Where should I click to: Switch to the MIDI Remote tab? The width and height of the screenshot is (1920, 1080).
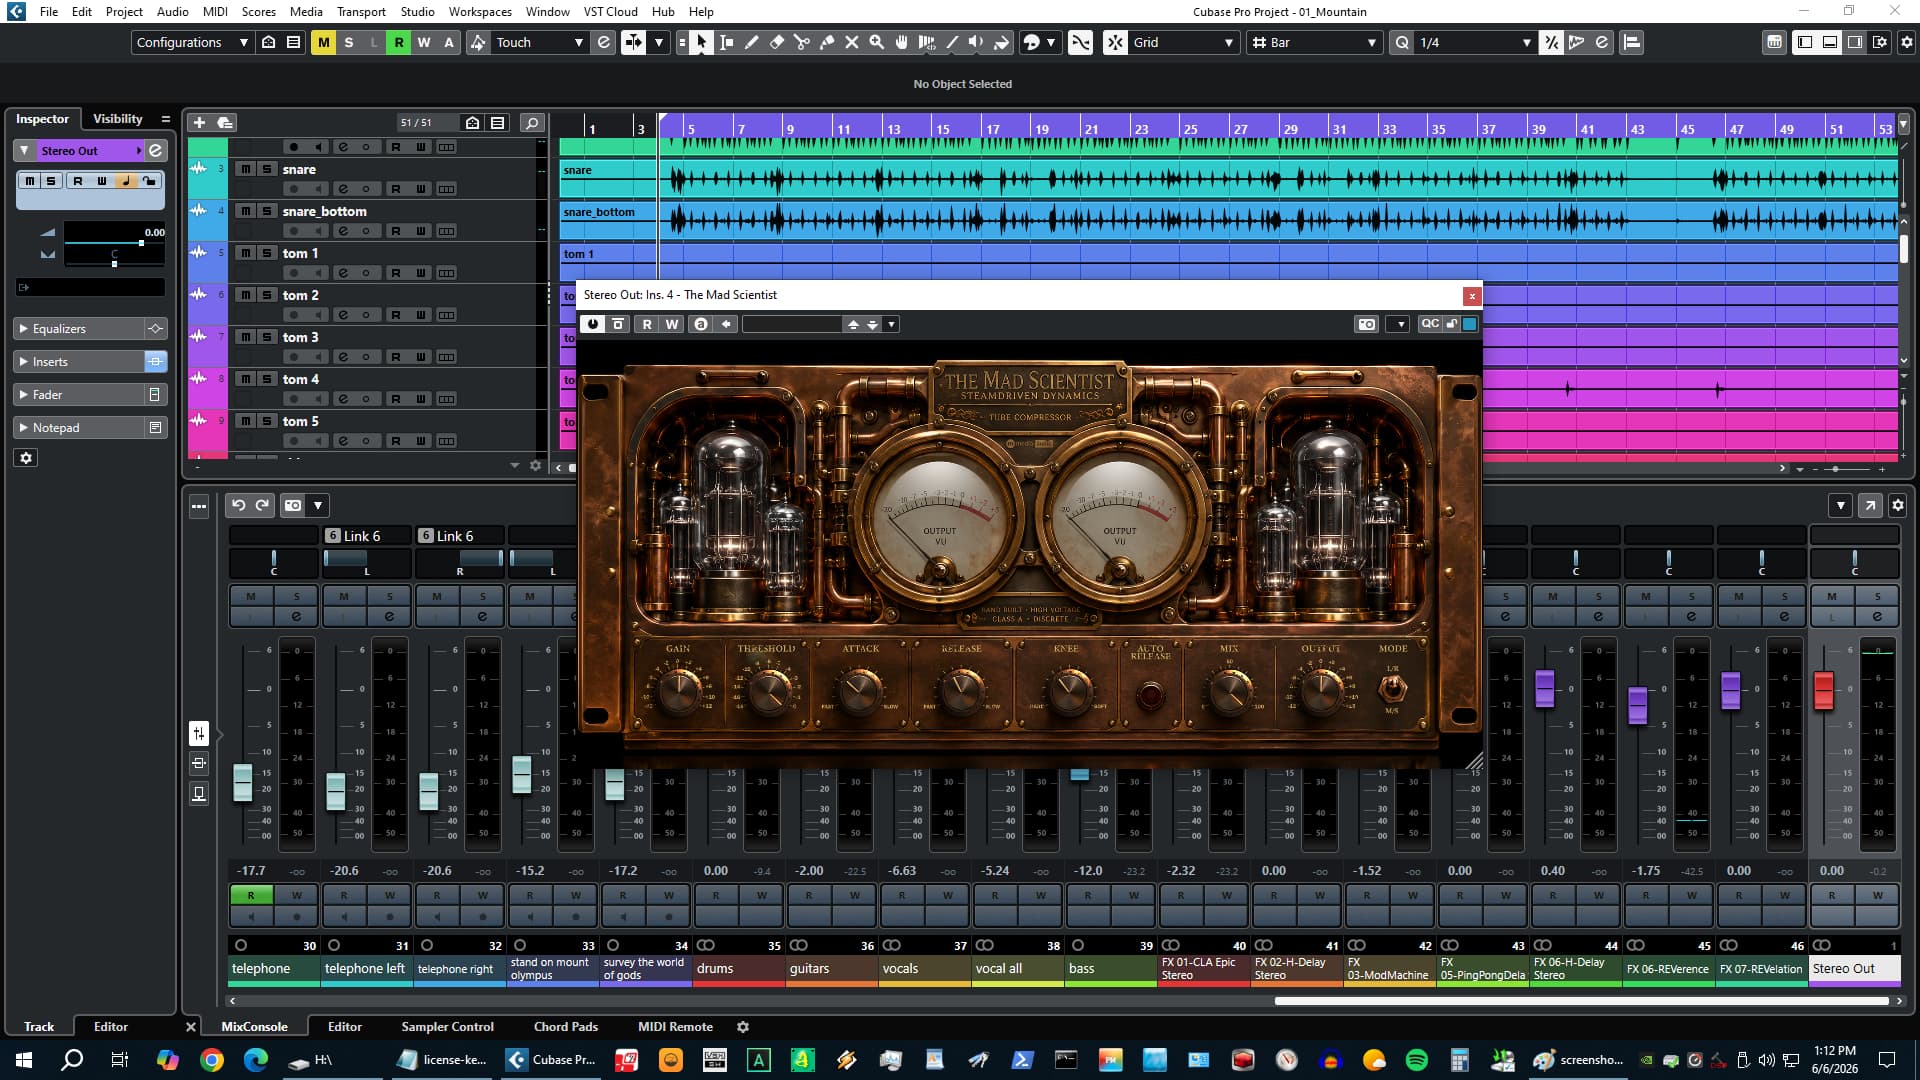click(x=675, y=1026)
